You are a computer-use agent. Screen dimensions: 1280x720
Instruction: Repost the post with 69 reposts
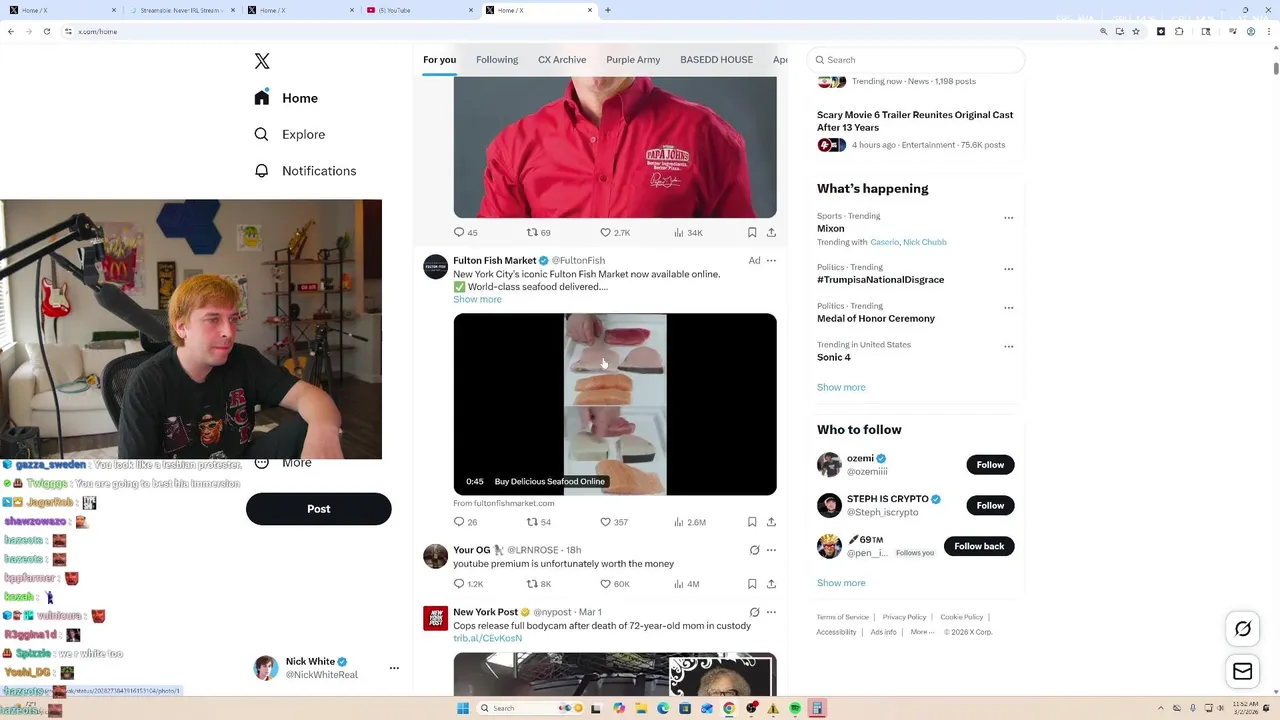pyautogui.click(x=539, y=232)
